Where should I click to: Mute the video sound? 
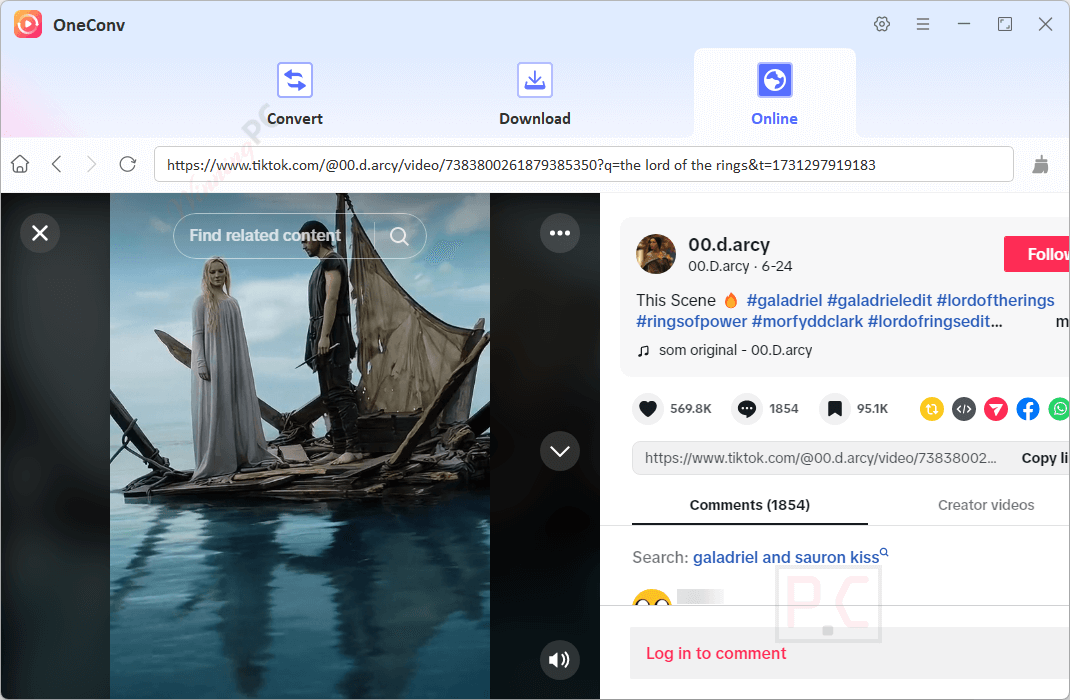pos(560,660)
